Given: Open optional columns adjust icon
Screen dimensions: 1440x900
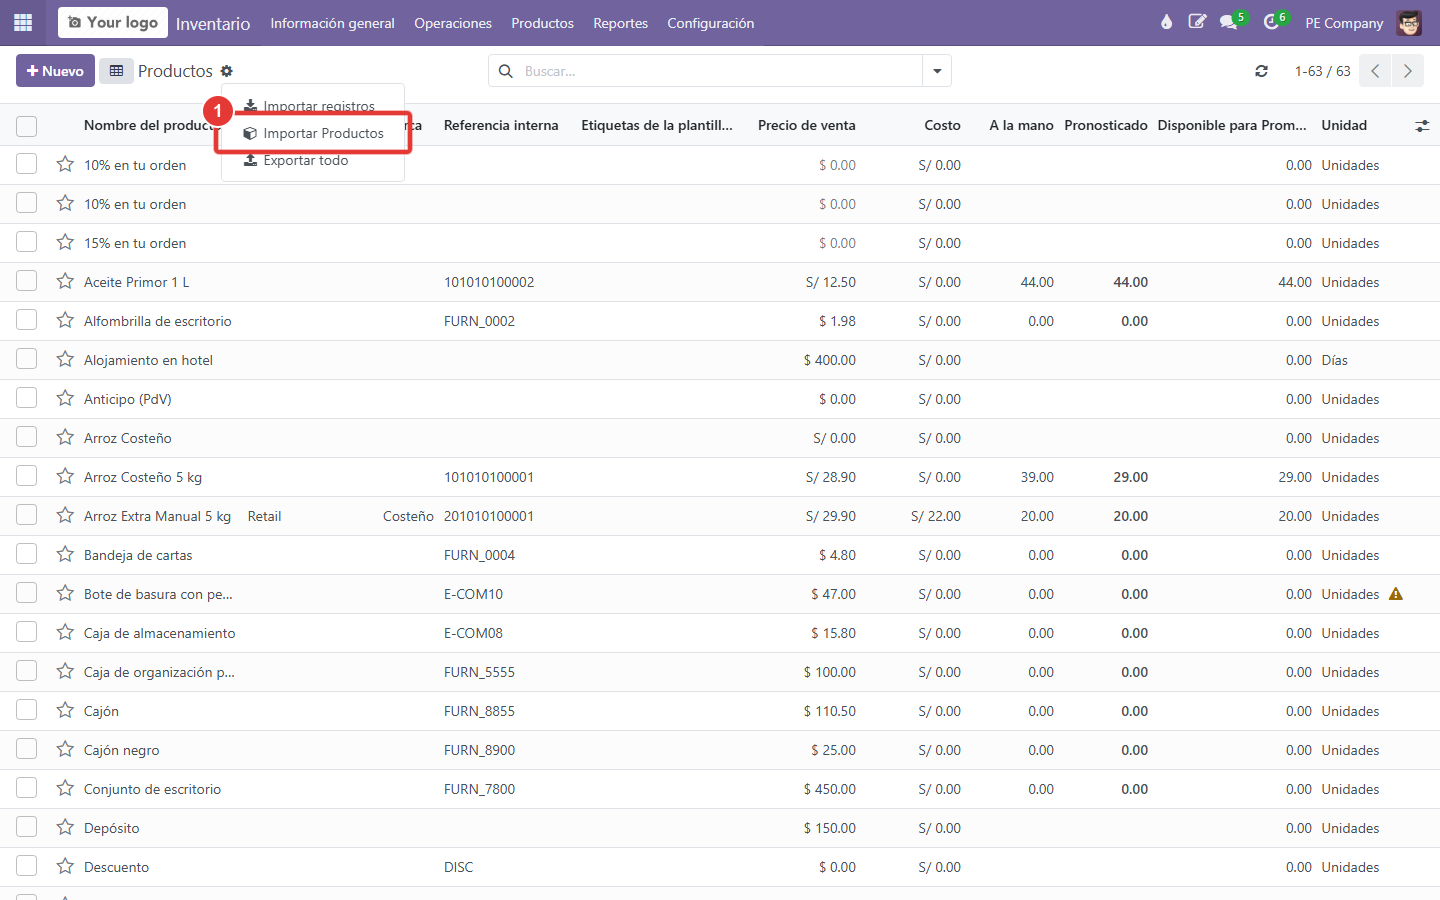Looking at the screenshot, I should pyautogui.click(x=1422, y=126).
